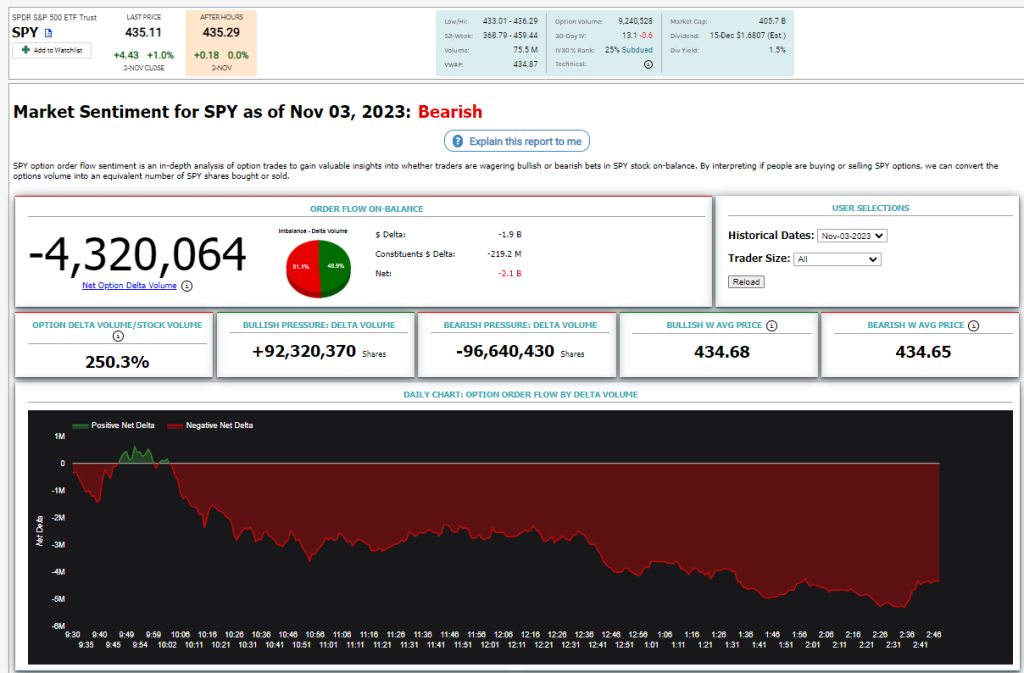Open info icon next to Net Option Delta Volume
This screenshot has width=1024, height=673.
(187, 286)
